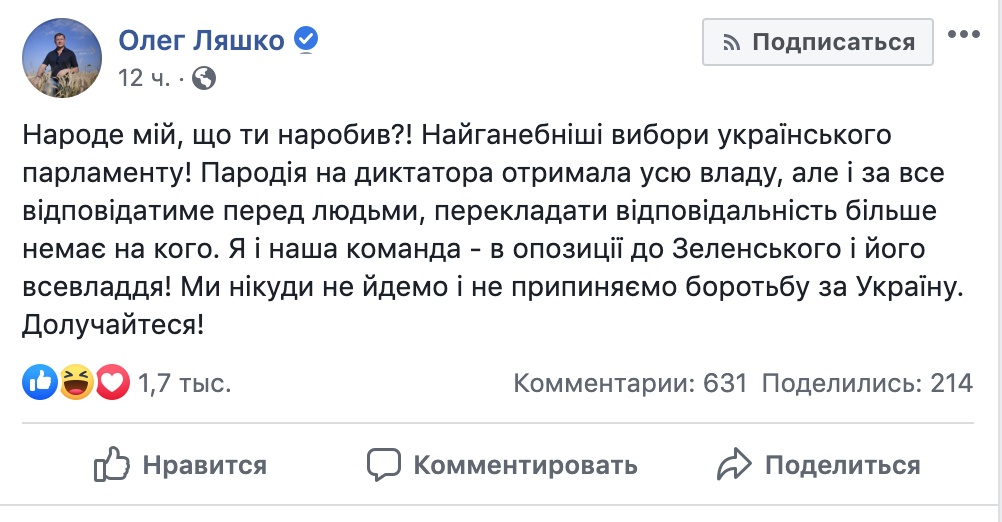Screen dimensions: 1002x522
Task: Open the three-dot post options menu
Action: (x=964, y=35)
